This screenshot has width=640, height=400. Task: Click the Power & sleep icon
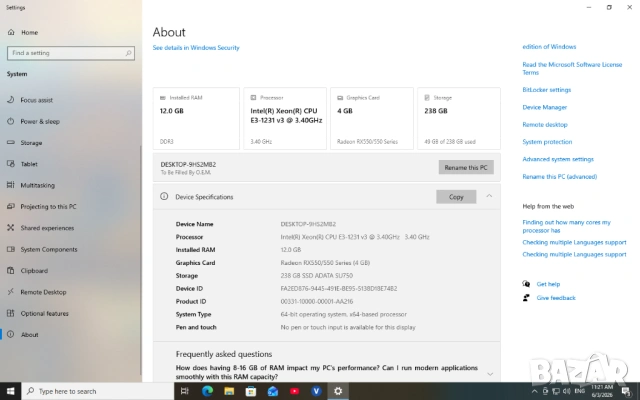pos(11,121)
